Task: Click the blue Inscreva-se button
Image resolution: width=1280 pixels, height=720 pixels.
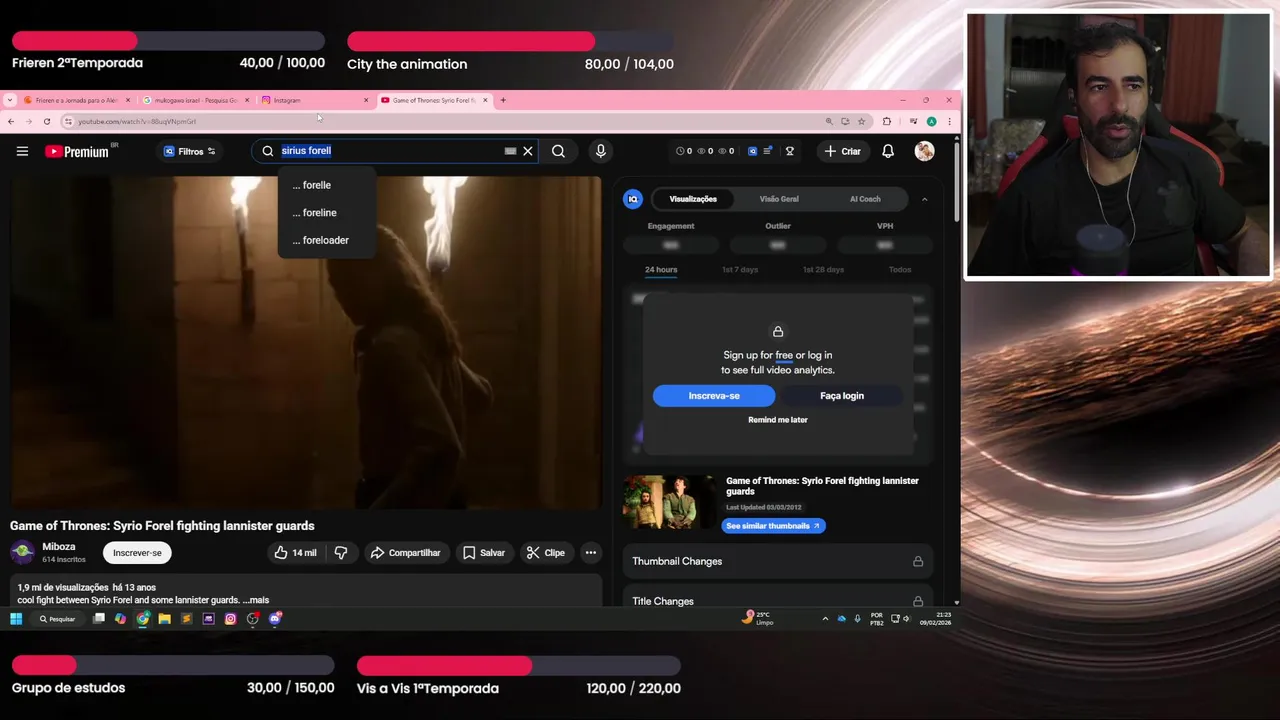Action: click(714, 396)
